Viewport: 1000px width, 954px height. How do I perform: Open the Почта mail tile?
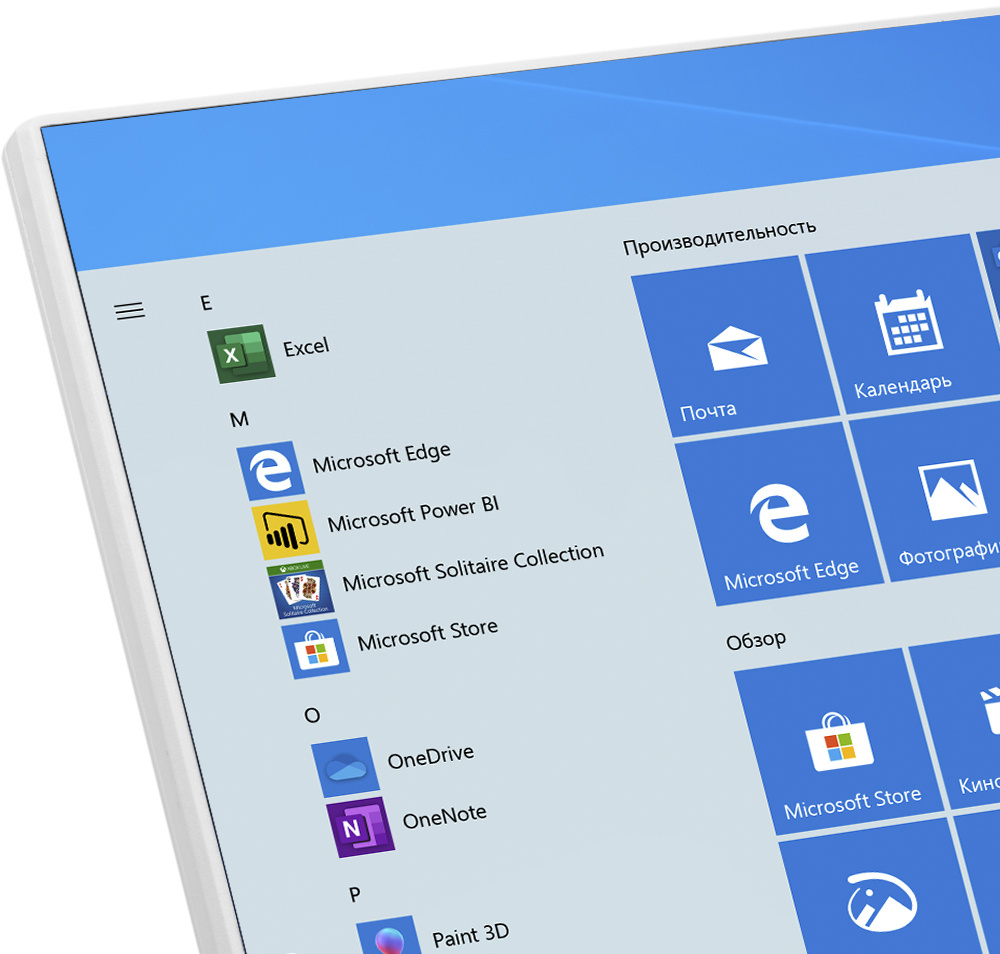pos(735,346)
